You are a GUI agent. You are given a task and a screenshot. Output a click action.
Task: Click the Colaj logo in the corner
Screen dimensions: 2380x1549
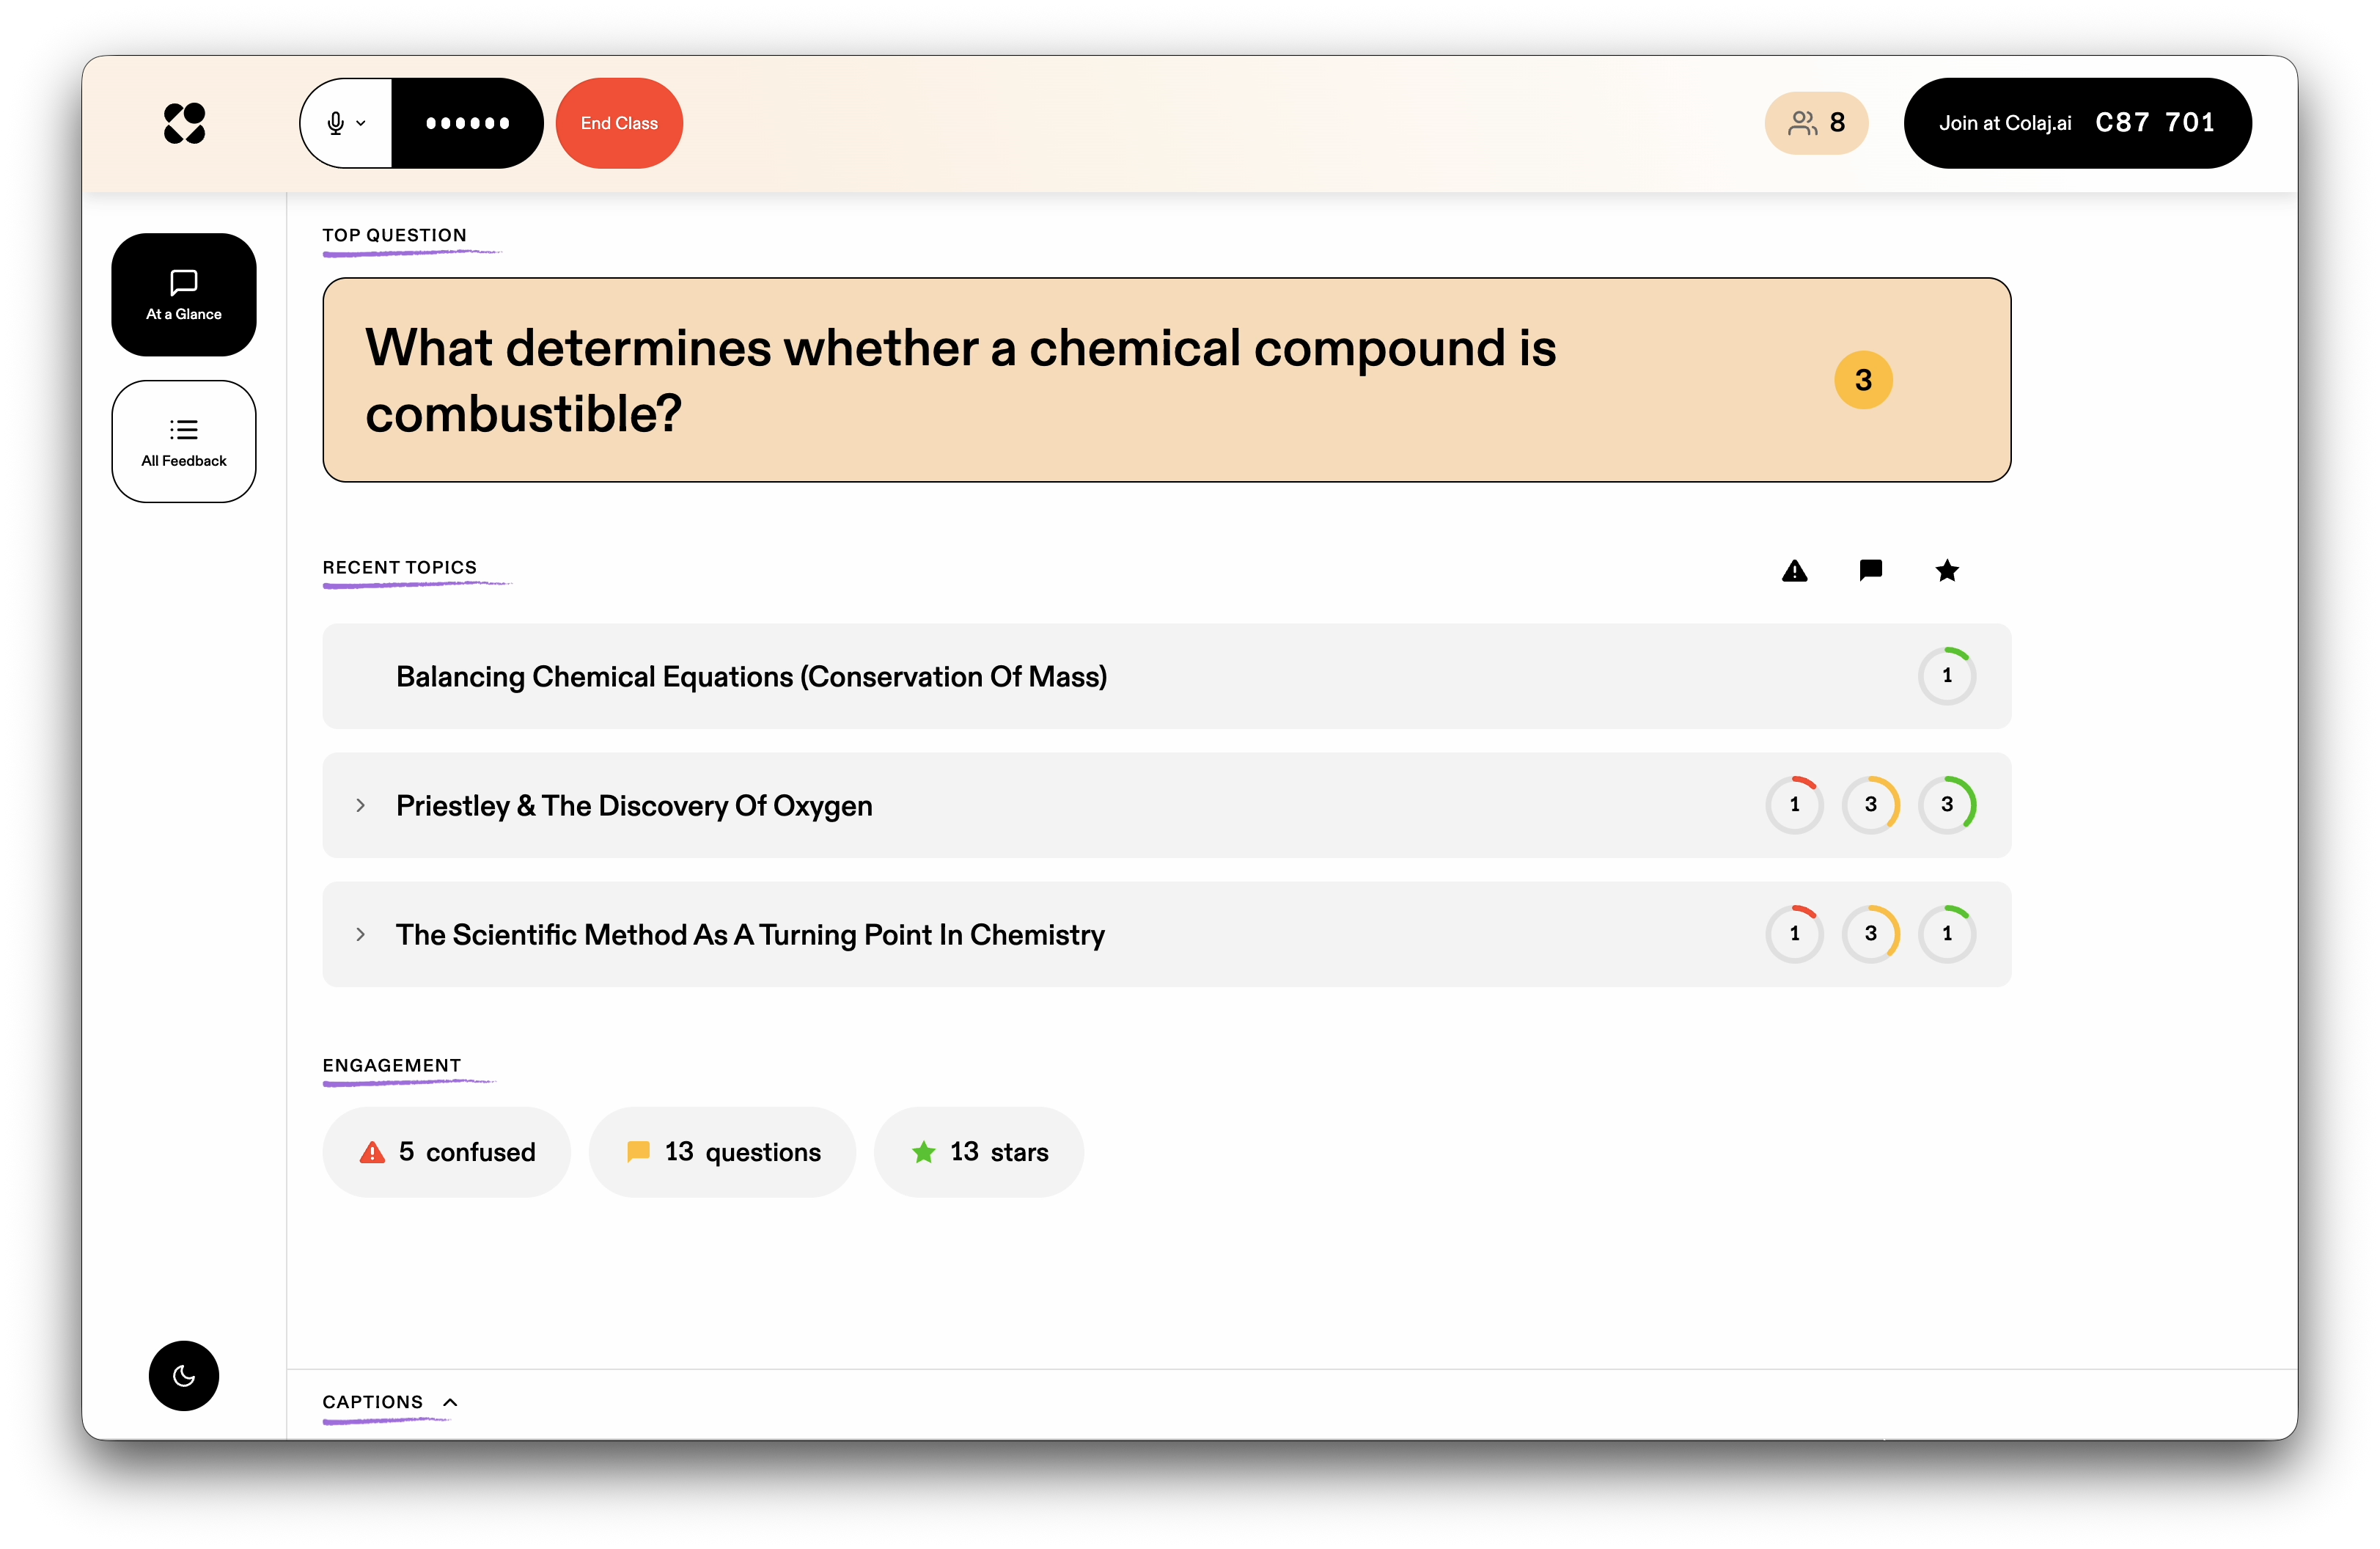point(184,122)
